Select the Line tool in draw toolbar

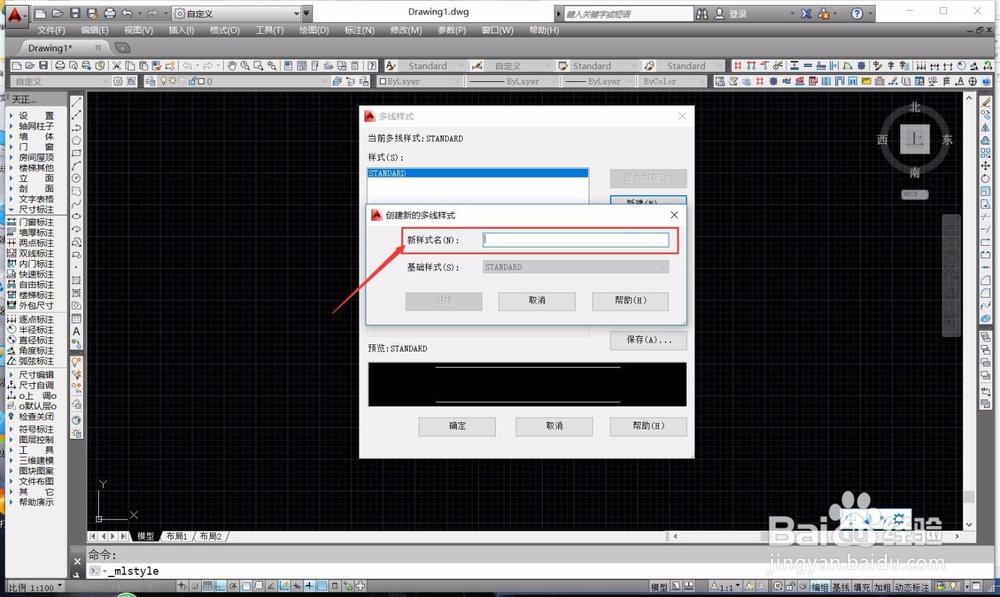click(x=77, y=102)
